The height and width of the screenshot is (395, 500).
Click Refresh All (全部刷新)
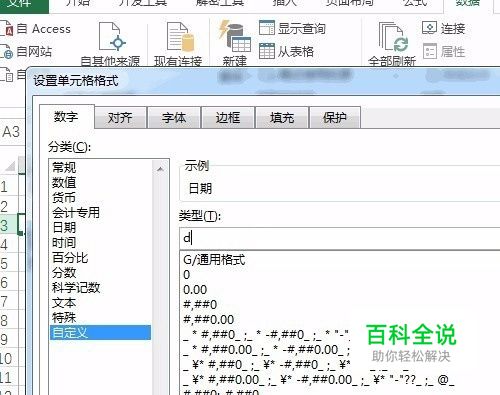tap(392, 43)
